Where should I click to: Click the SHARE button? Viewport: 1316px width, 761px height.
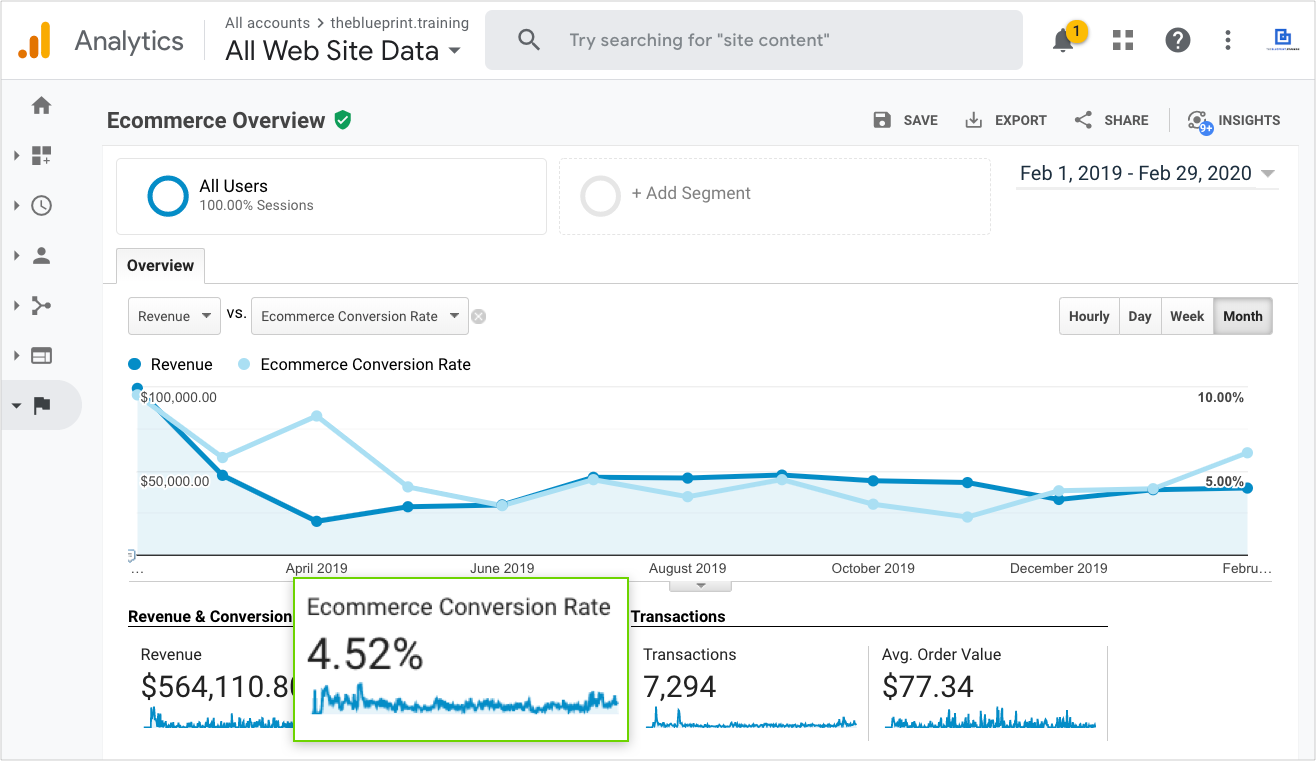tap(1111, 120)
